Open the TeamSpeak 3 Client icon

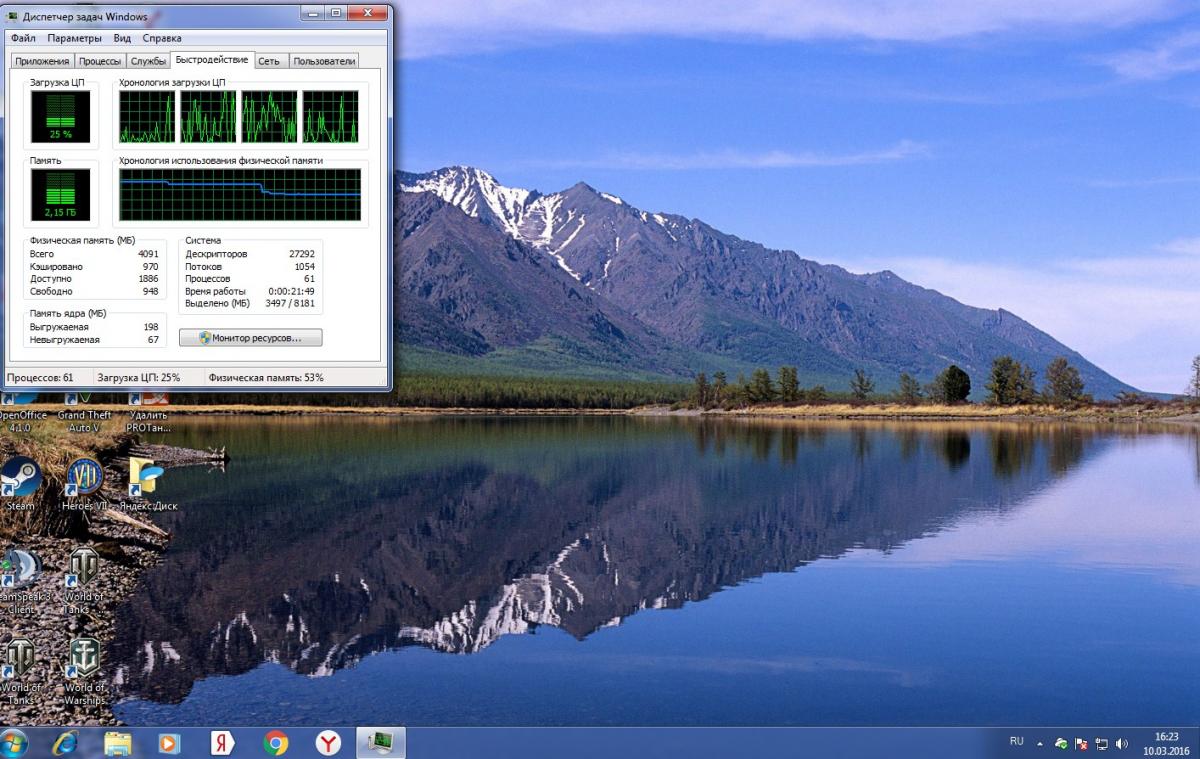click(x=21, y=572)
